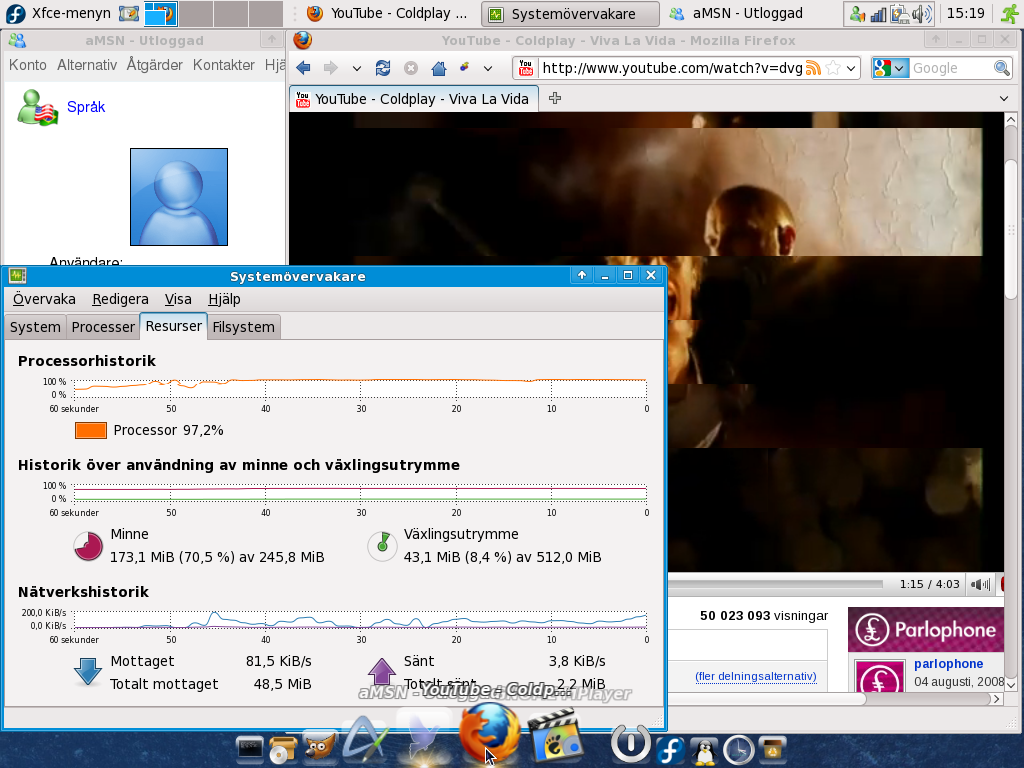Click the aMSN display picture avatar
The width and height of the screenshot is (1024, 768).
click(179, 197)
